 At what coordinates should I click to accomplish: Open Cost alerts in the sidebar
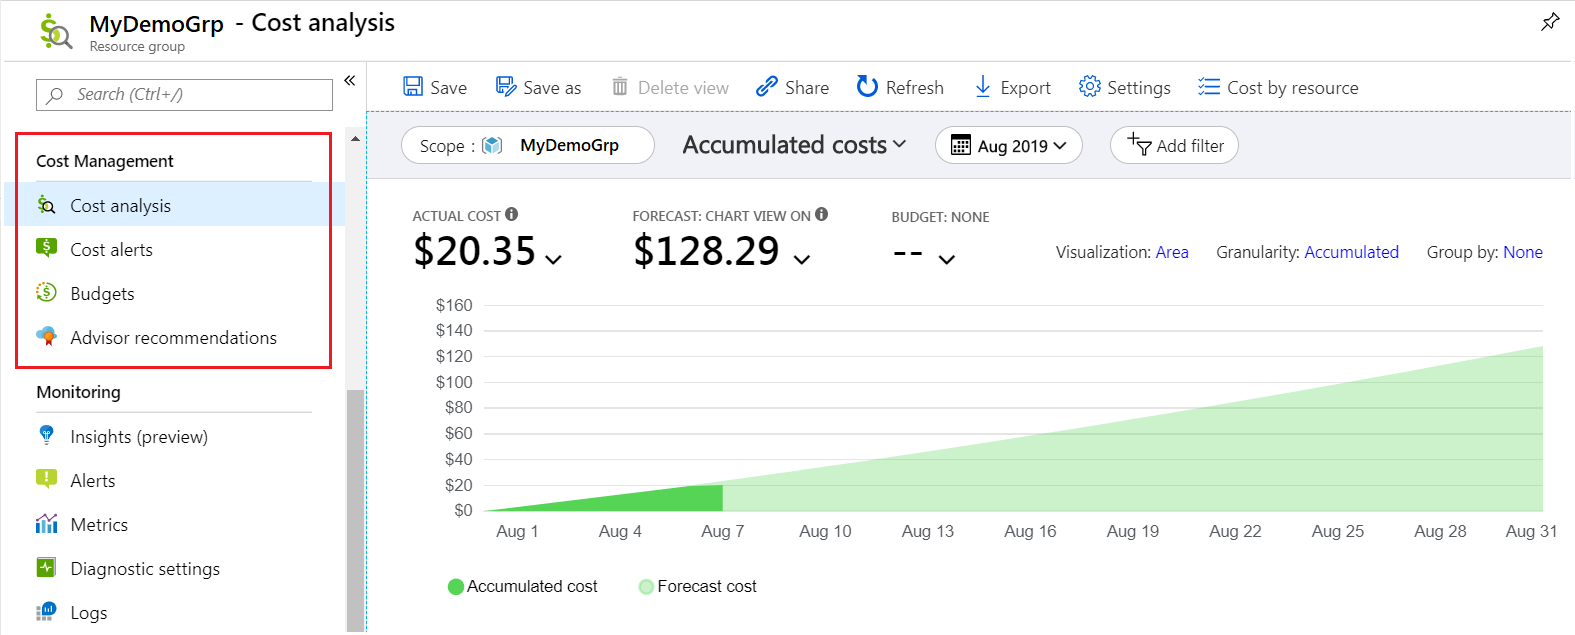[111, 250]
